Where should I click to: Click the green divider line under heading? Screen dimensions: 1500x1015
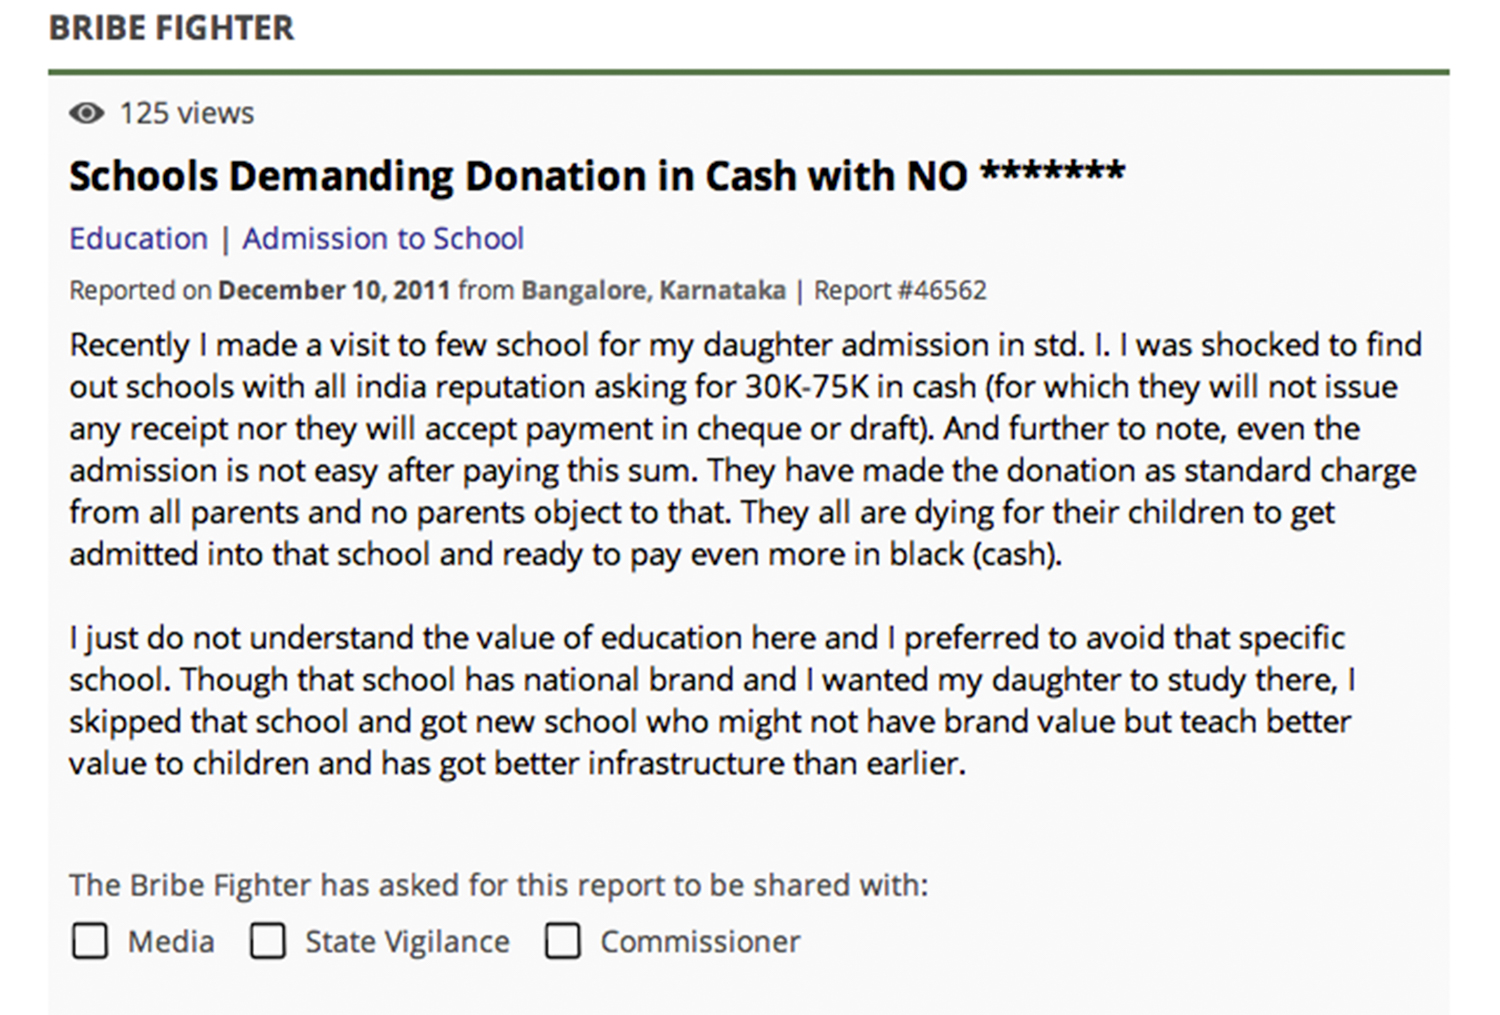[749, 72]
